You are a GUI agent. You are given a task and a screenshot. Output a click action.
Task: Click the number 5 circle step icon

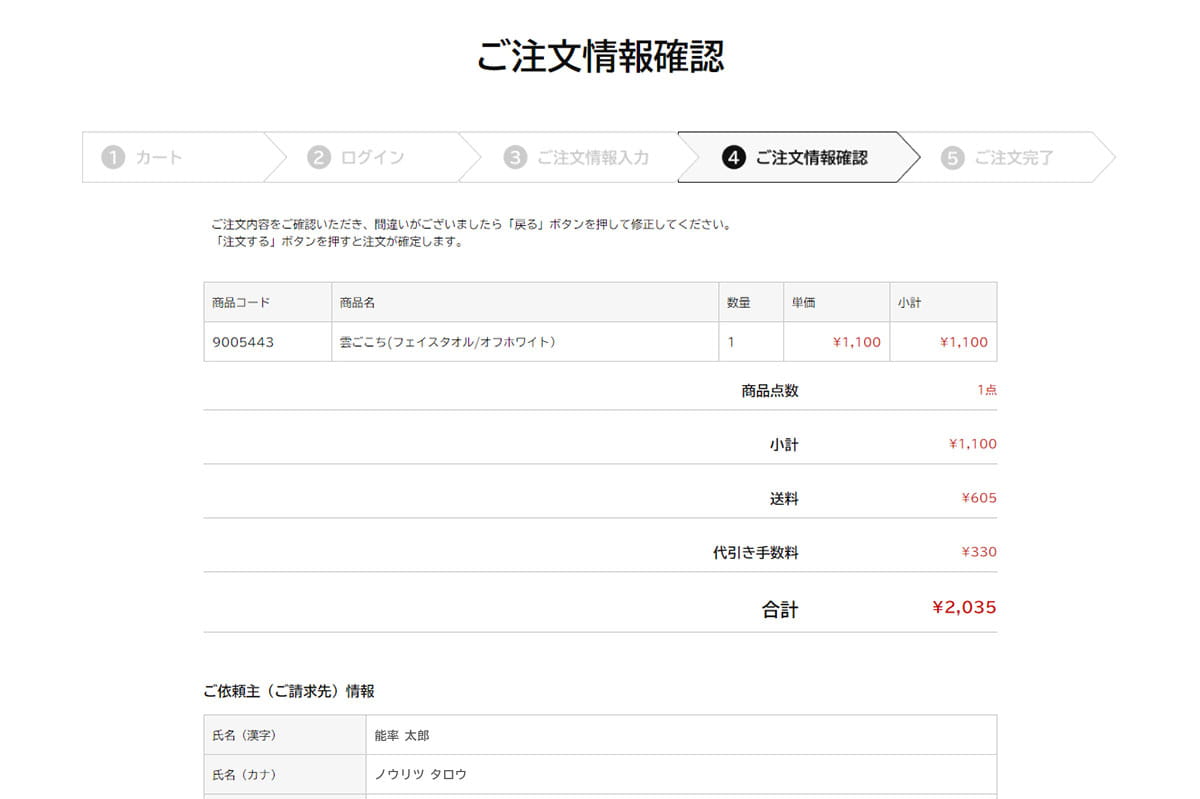point(953,158)
